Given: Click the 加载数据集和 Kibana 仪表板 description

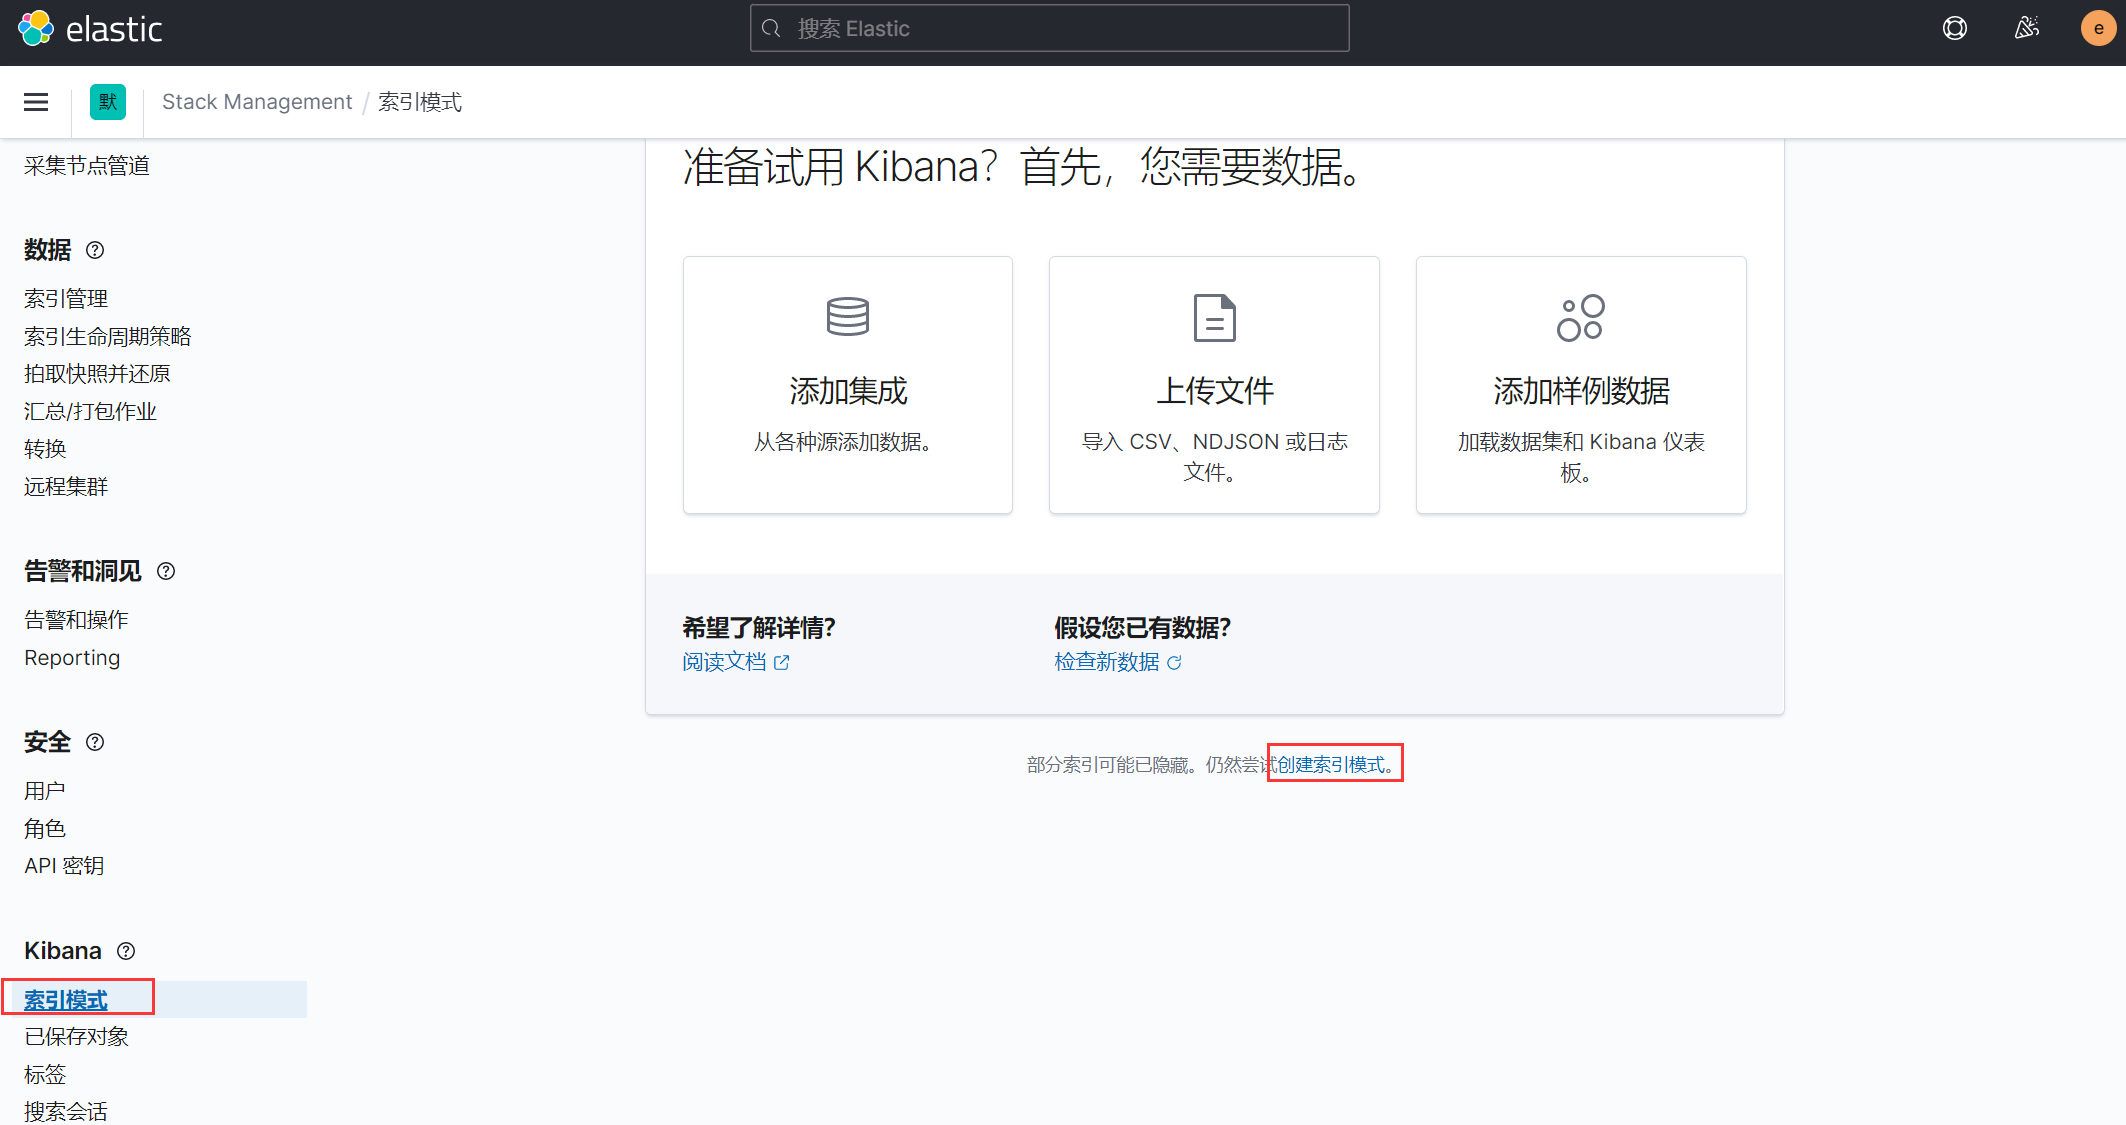Looking at the screenshot, I should (1581, 457).
